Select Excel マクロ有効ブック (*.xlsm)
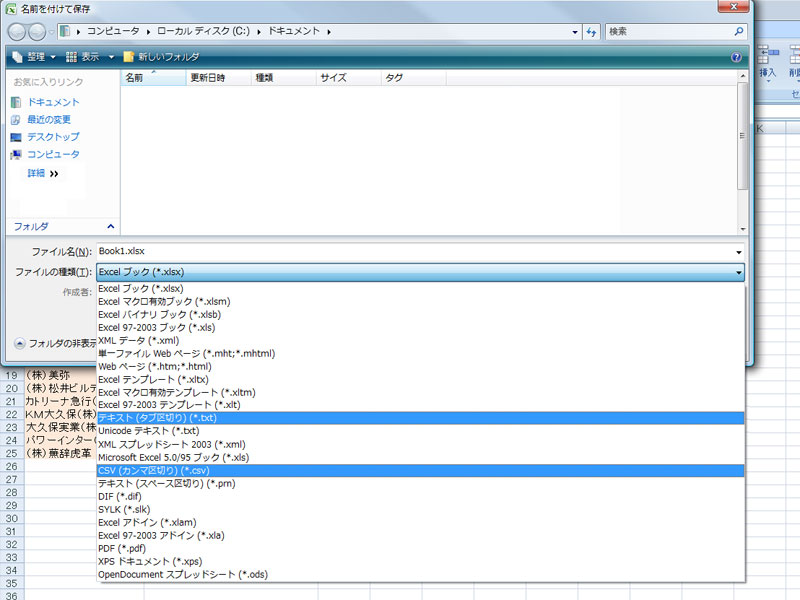800x600 pixels. pyautogui.click(x=420, y=302)
